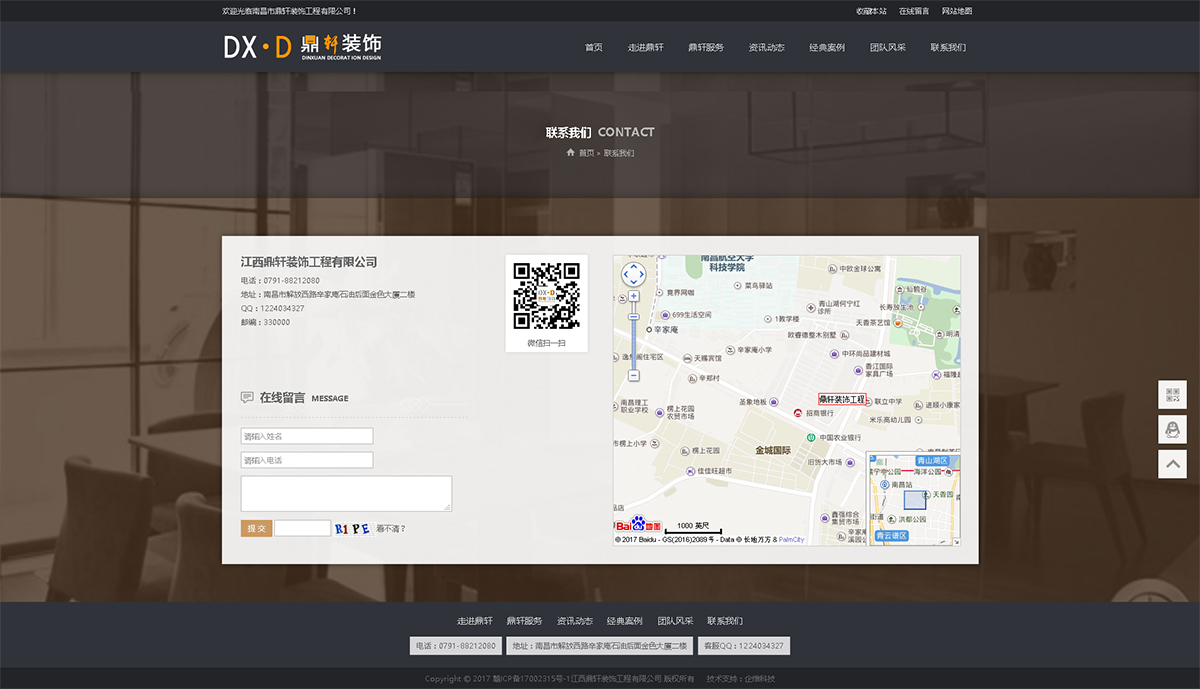Open 鼎轩服务 in the top navigation
1200x689 pixels.
coord(706,47)
